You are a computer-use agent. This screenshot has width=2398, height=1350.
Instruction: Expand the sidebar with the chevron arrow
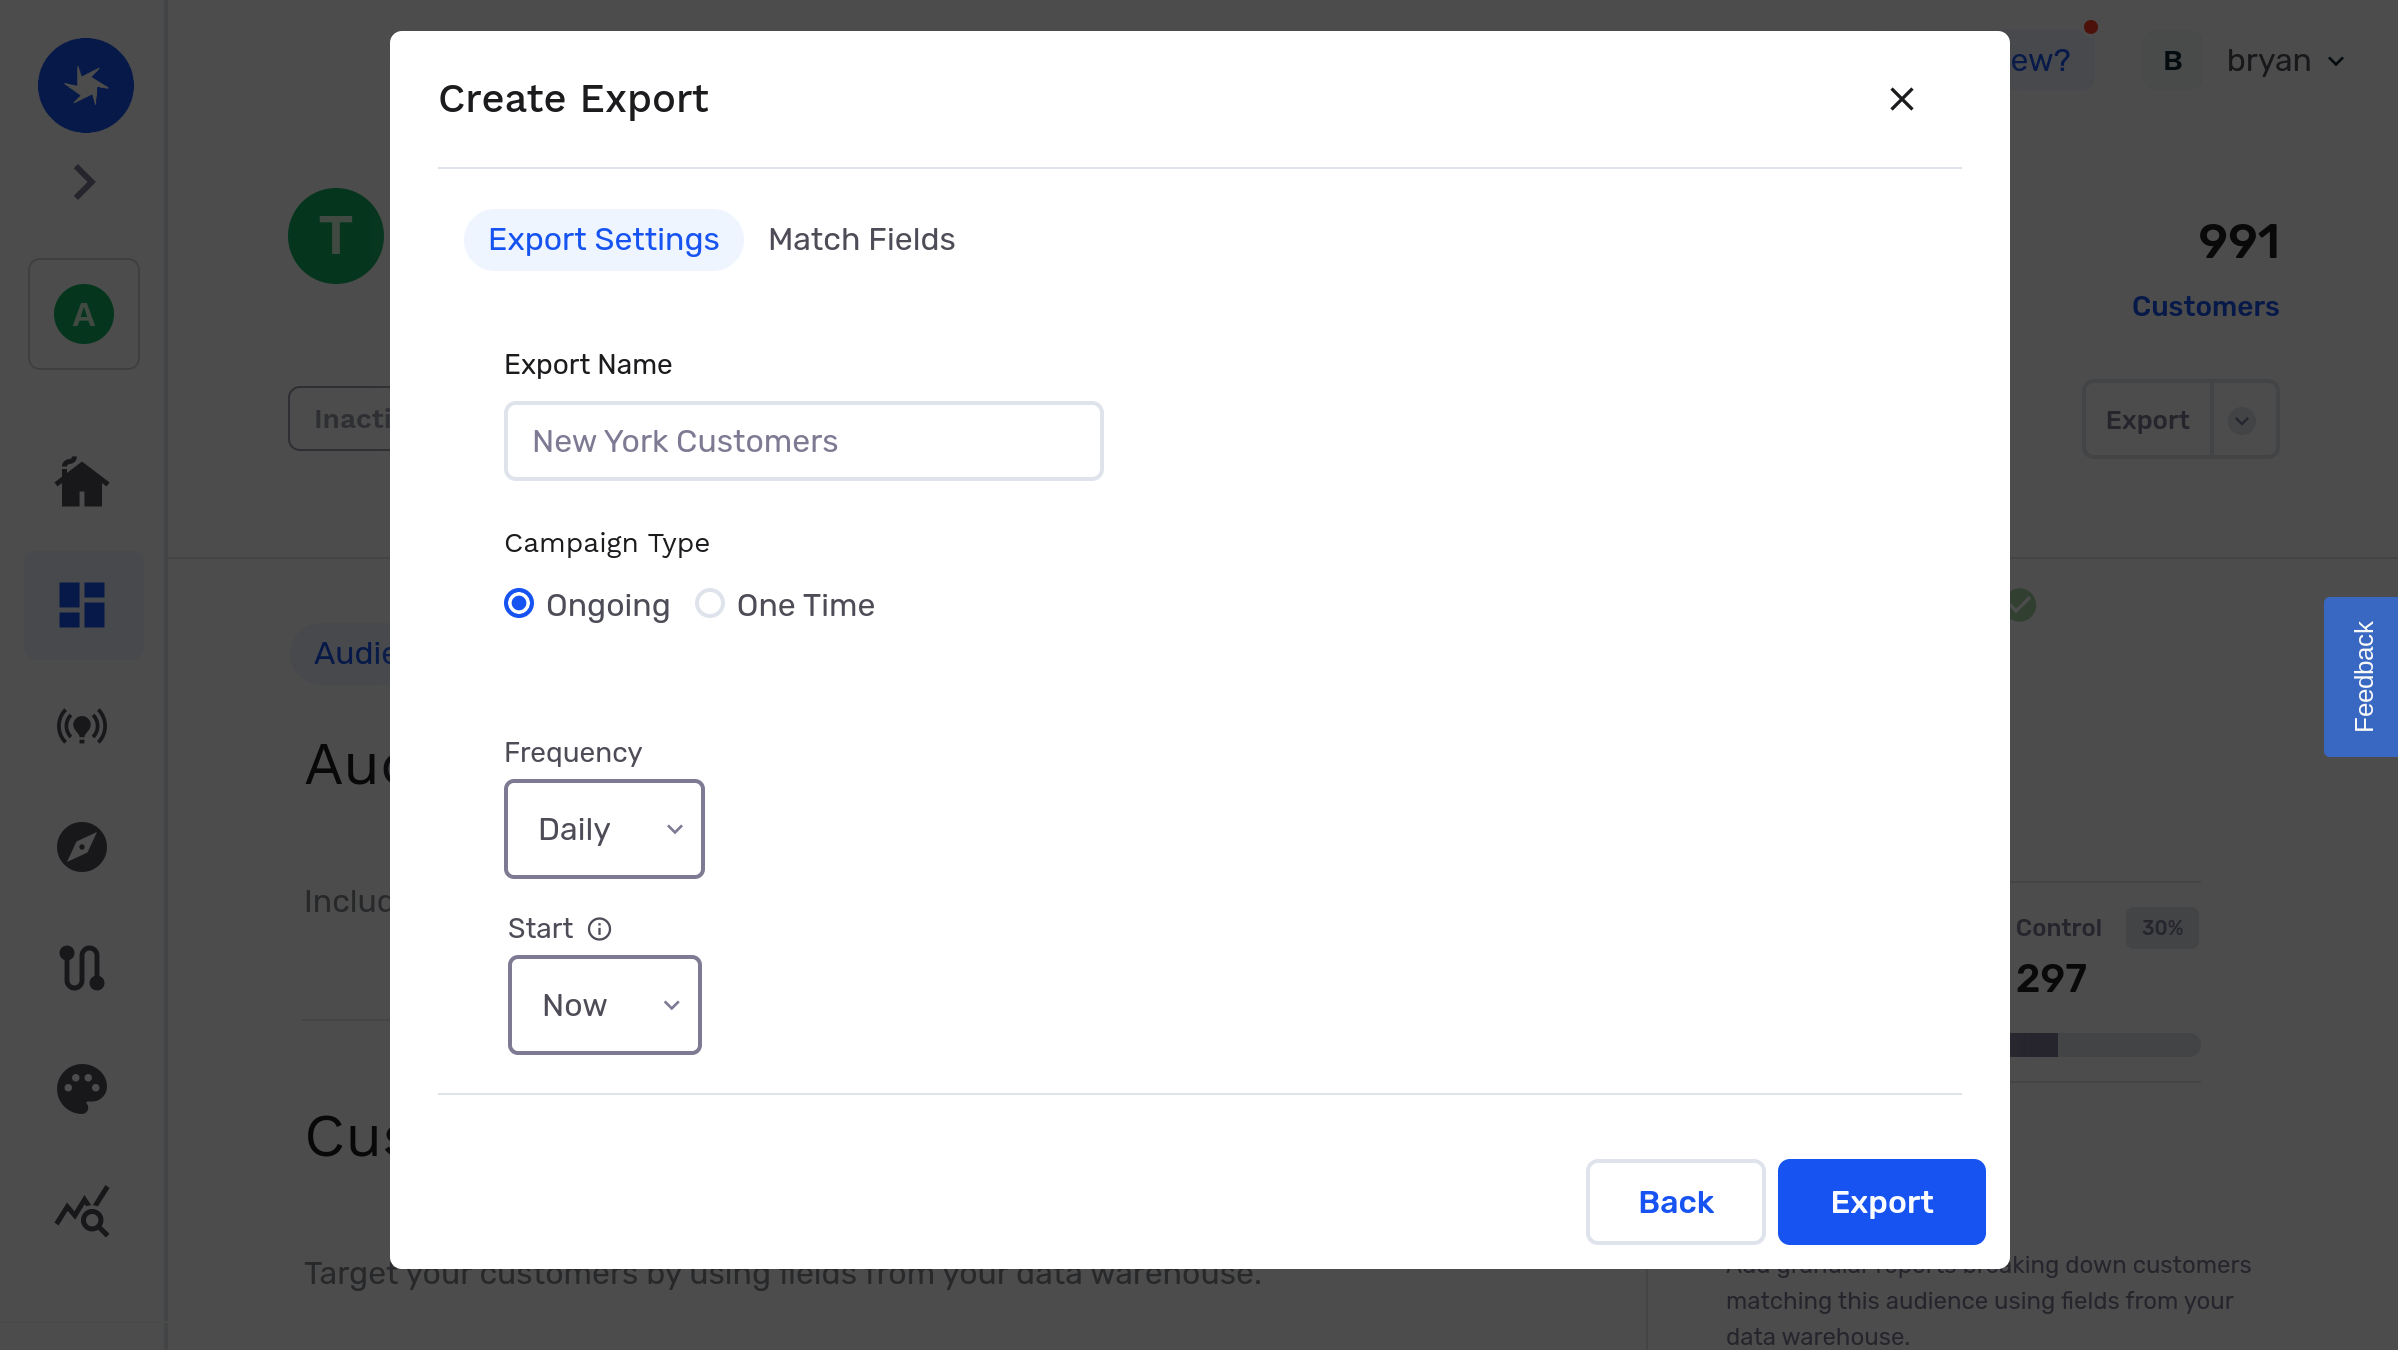click(84, 182)
